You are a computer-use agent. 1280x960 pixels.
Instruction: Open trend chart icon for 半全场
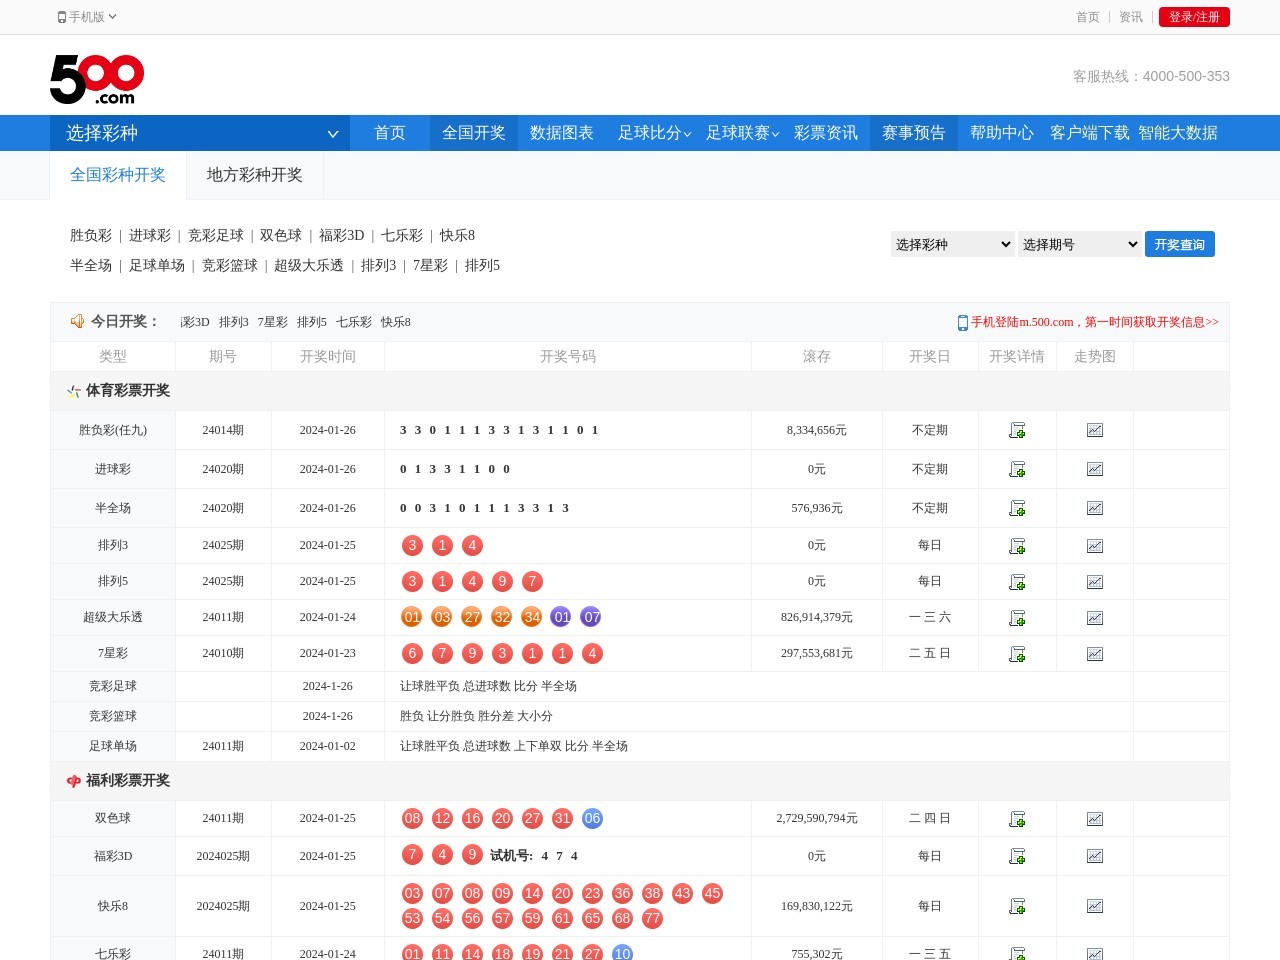tap(1095, 508)
